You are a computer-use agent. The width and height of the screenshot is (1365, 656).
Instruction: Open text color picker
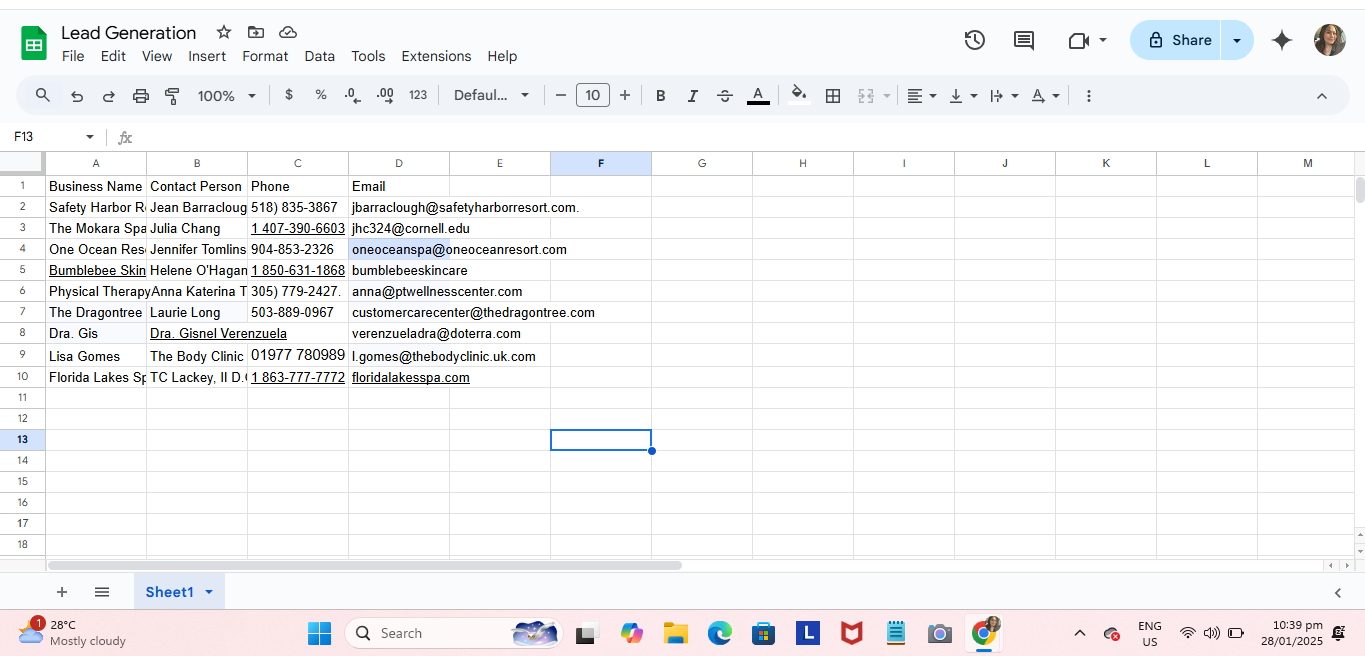(x=758, y=96)
